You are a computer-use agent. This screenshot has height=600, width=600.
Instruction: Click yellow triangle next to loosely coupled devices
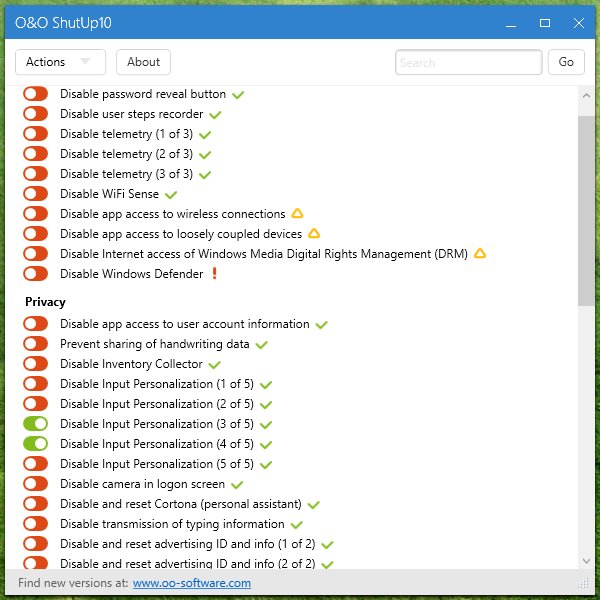click(314, 233)
